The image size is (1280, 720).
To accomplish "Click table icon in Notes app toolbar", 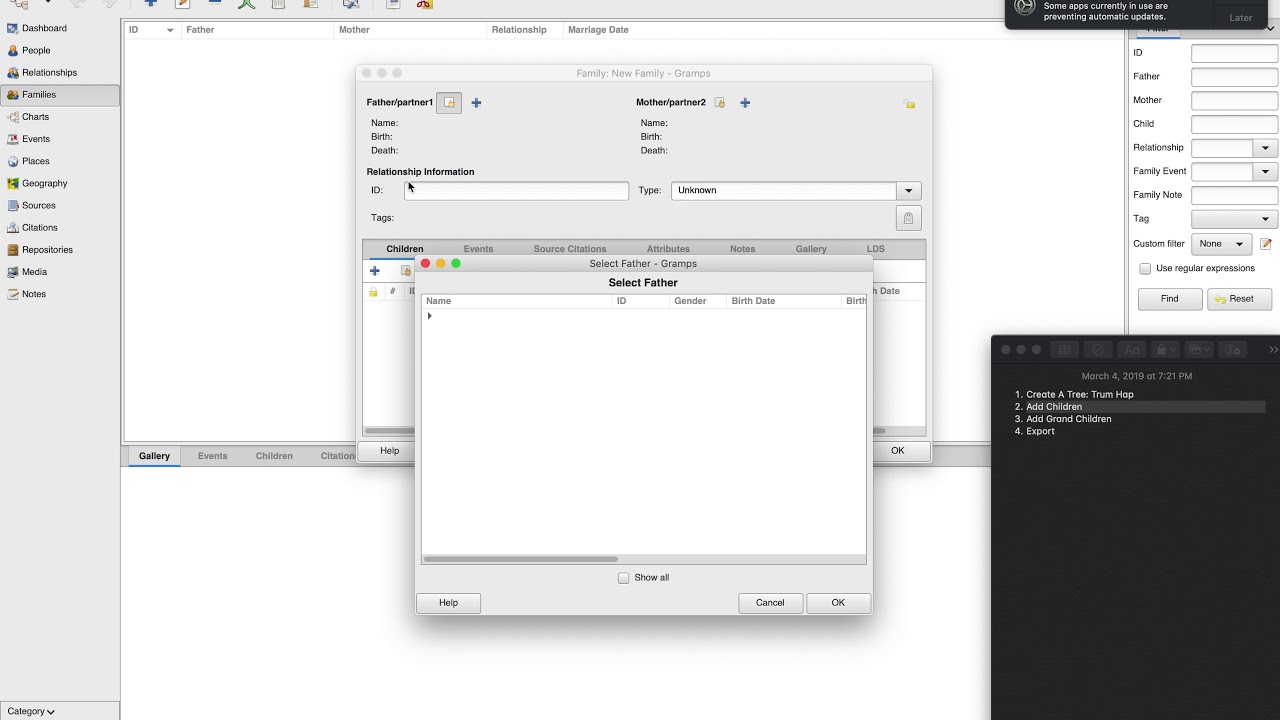I will click(1065, 350).
